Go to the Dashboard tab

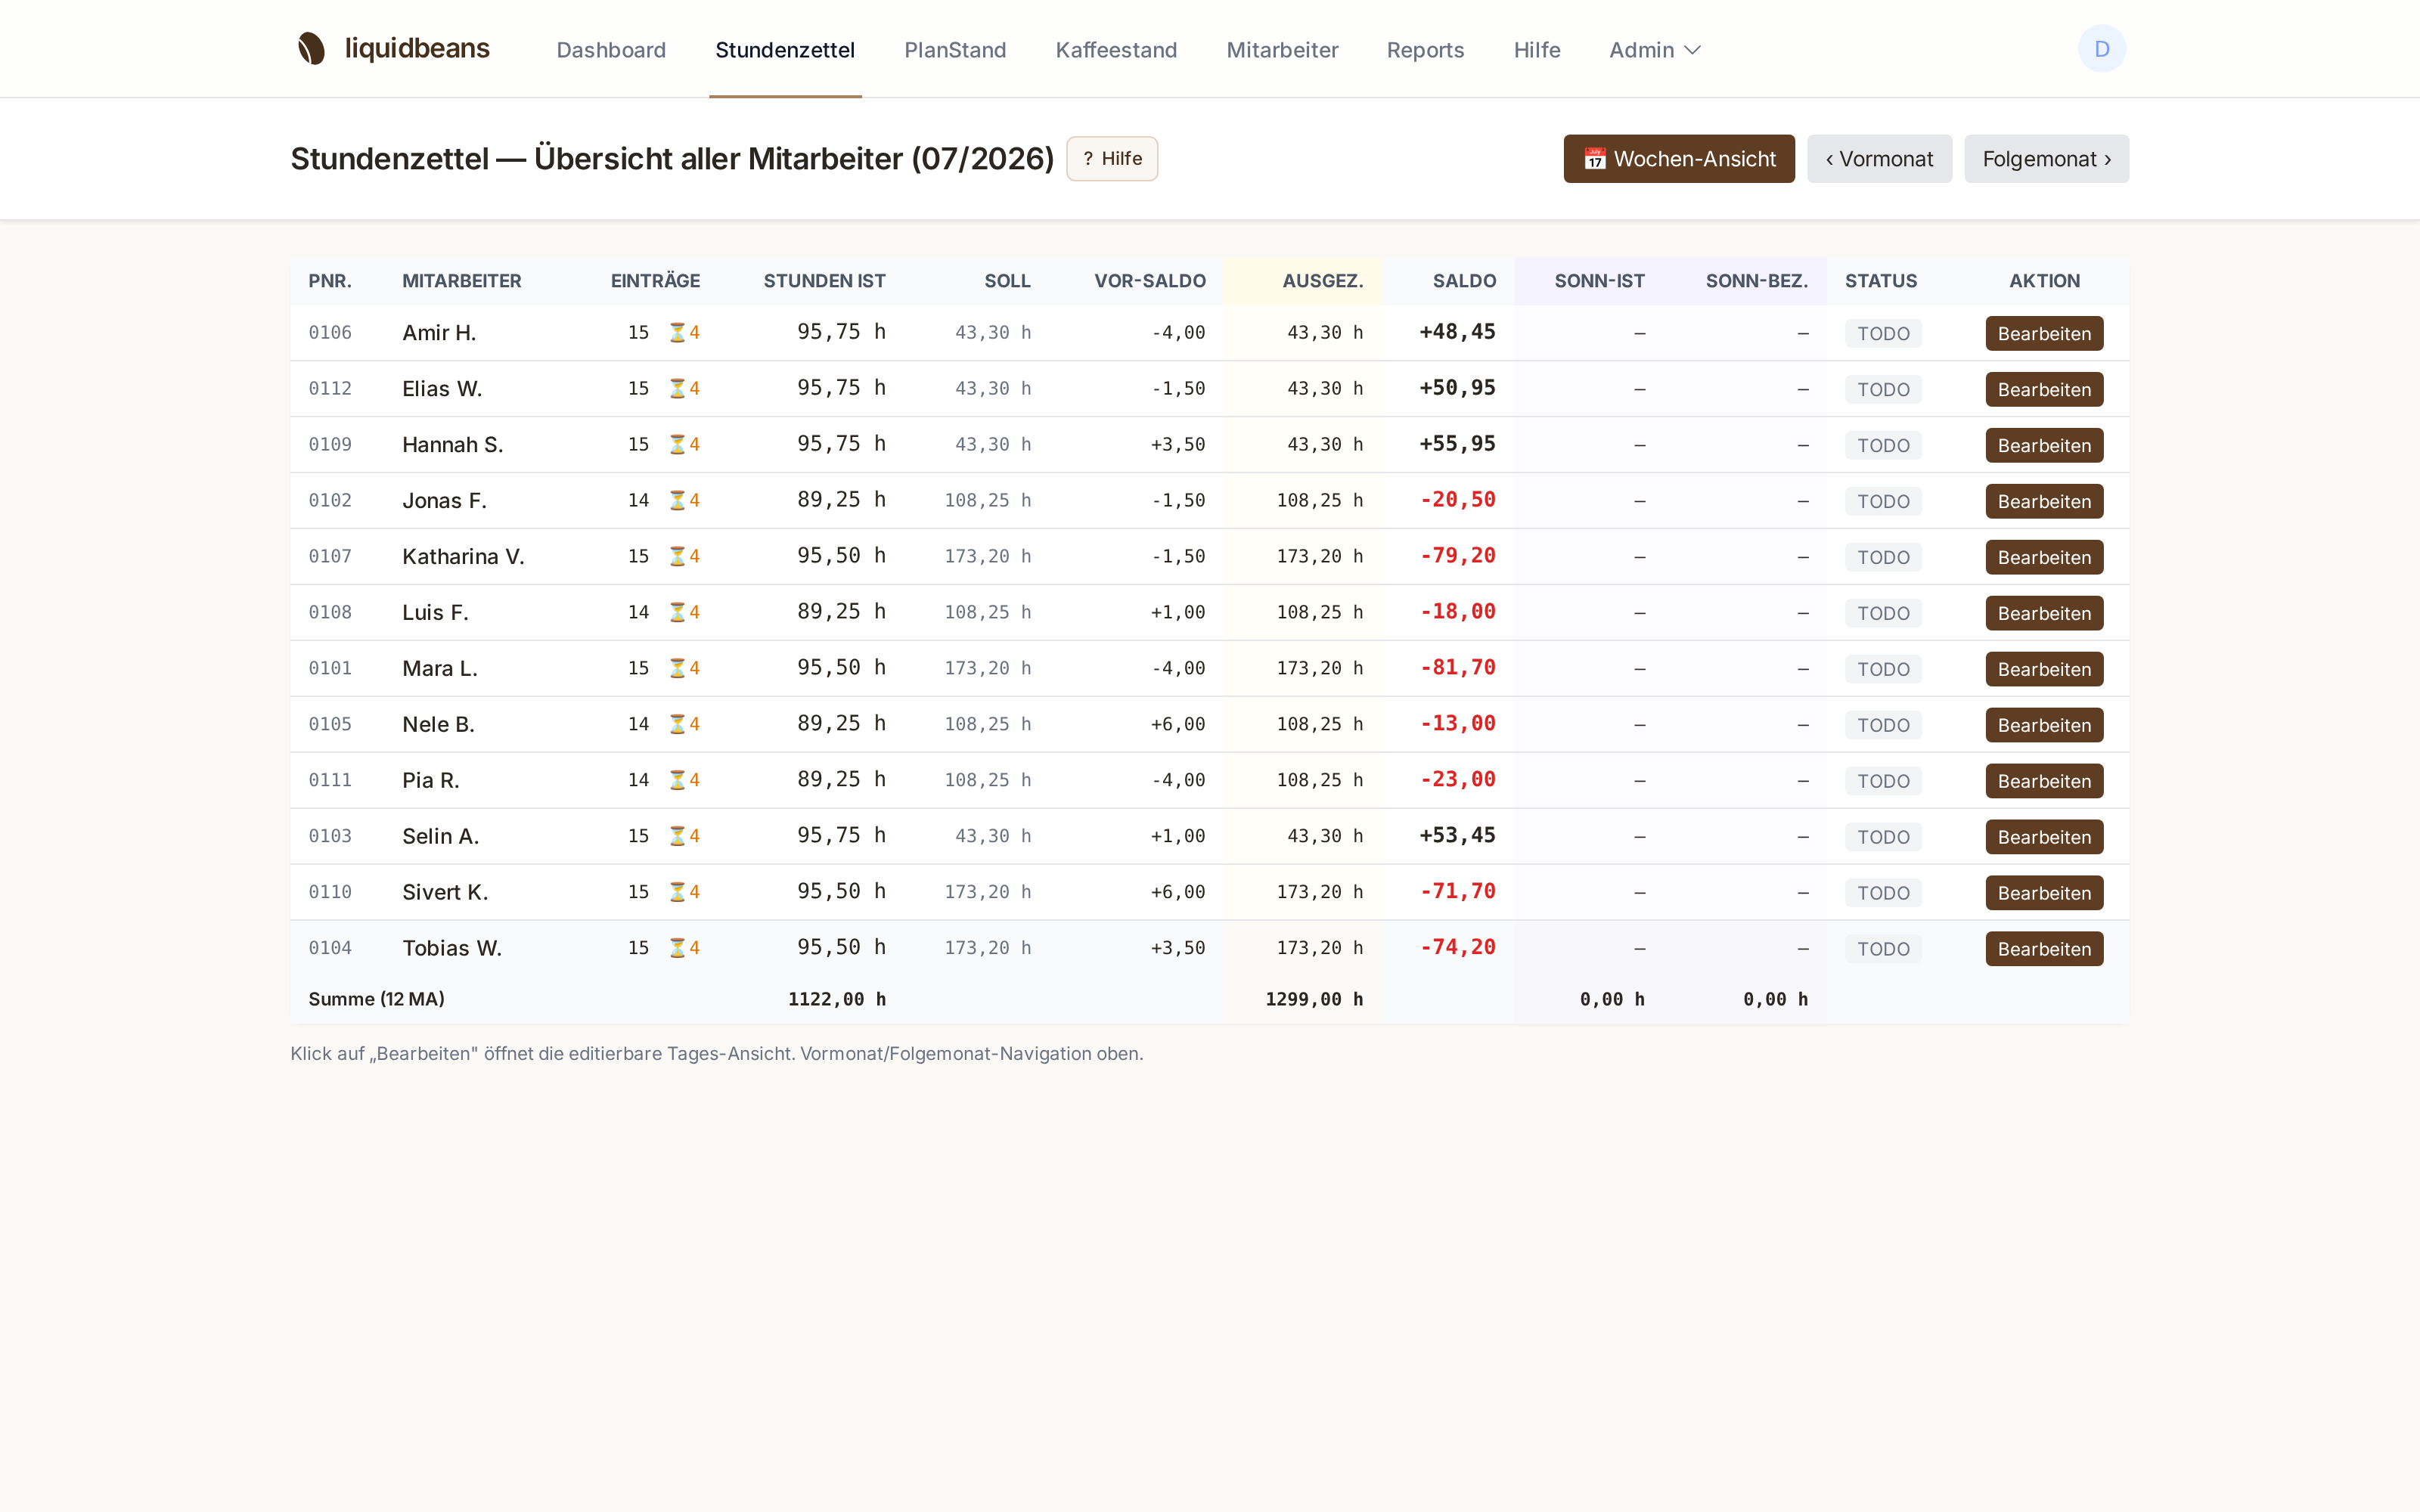611,50
